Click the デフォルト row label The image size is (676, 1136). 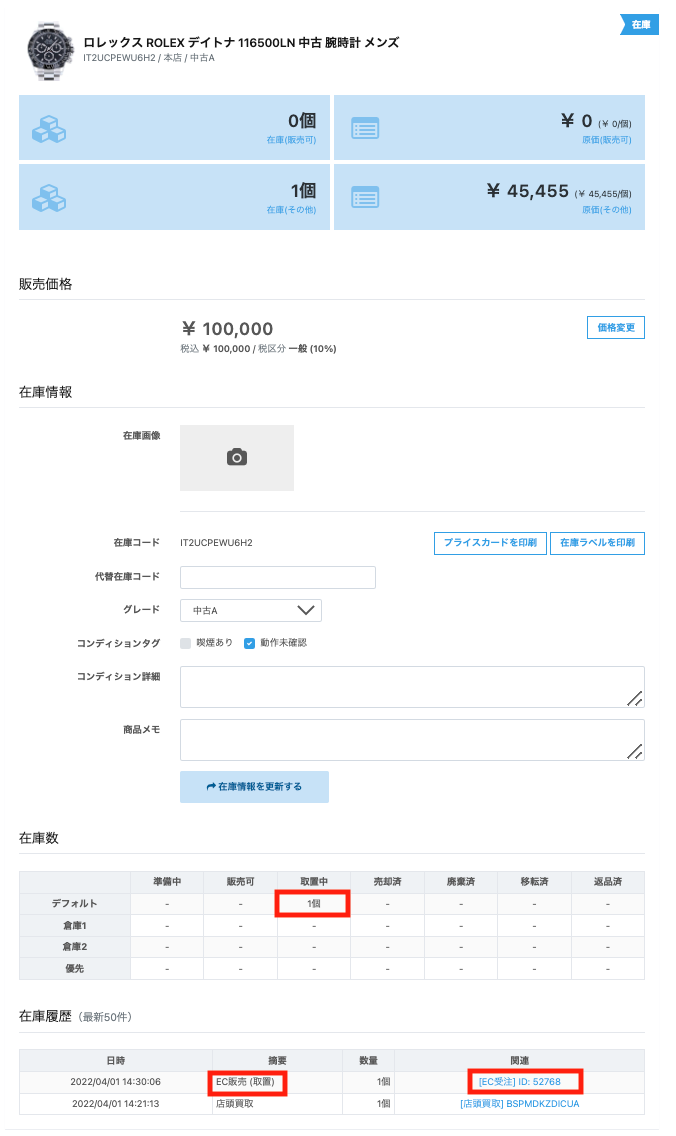(75, 903)
